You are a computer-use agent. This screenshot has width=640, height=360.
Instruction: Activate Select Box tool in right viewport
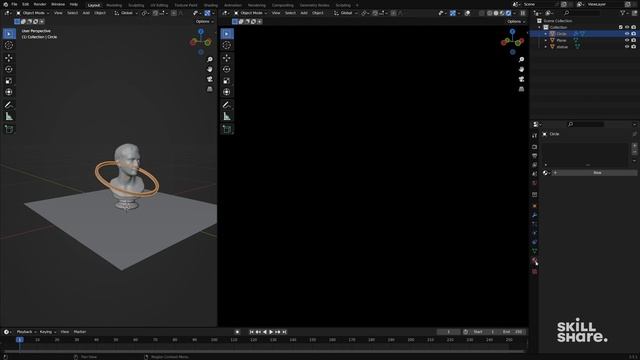click(x=227, y=34)
